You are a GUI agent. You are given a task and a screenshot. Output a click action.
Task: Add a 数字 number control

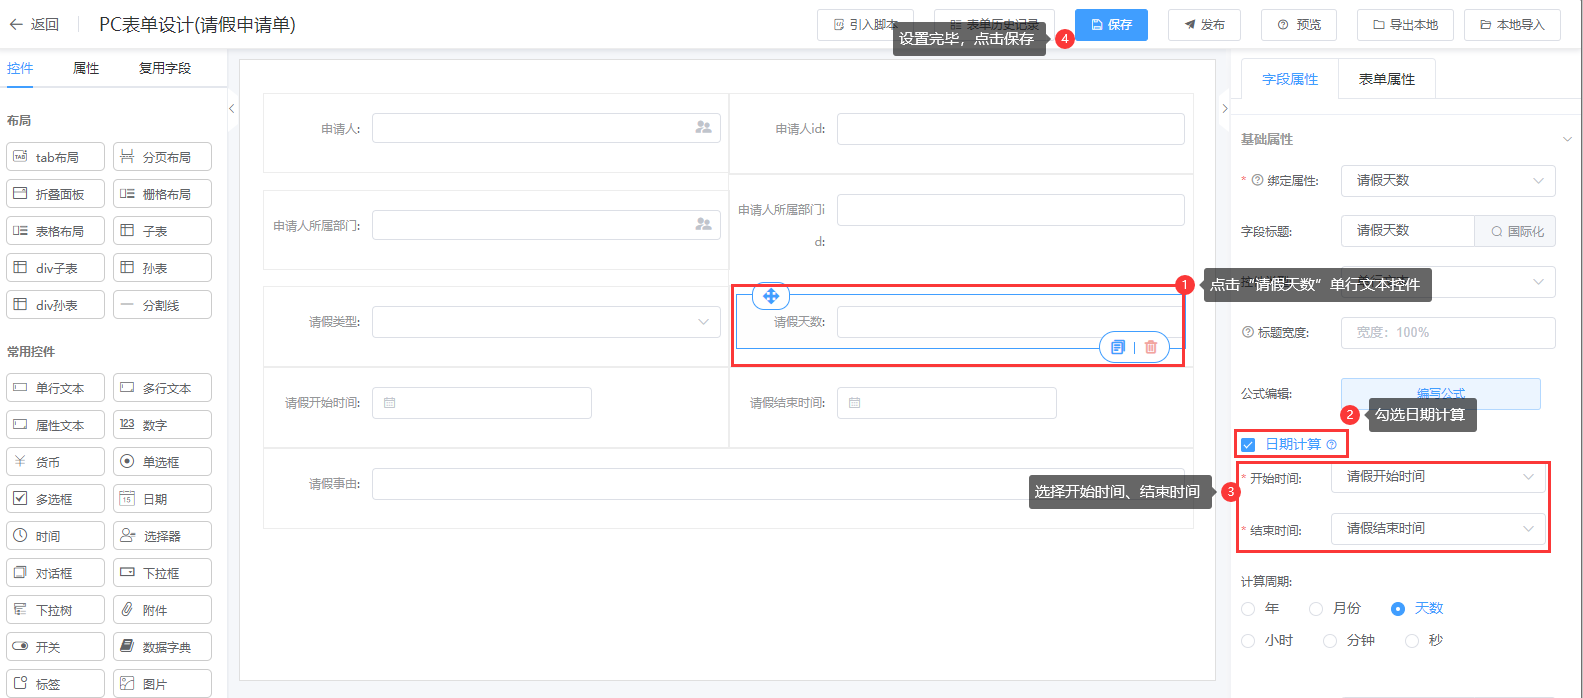[162, 425]
